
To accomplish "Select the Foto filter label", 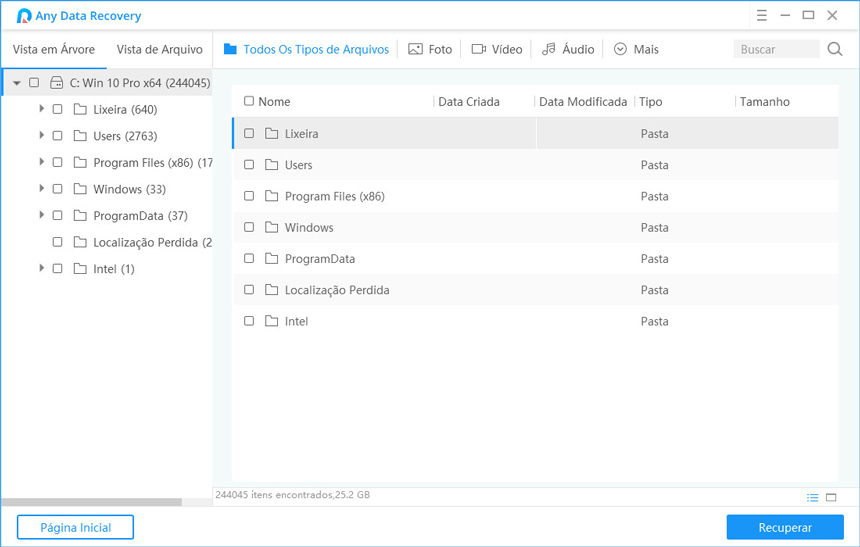I will coord(440,49).
